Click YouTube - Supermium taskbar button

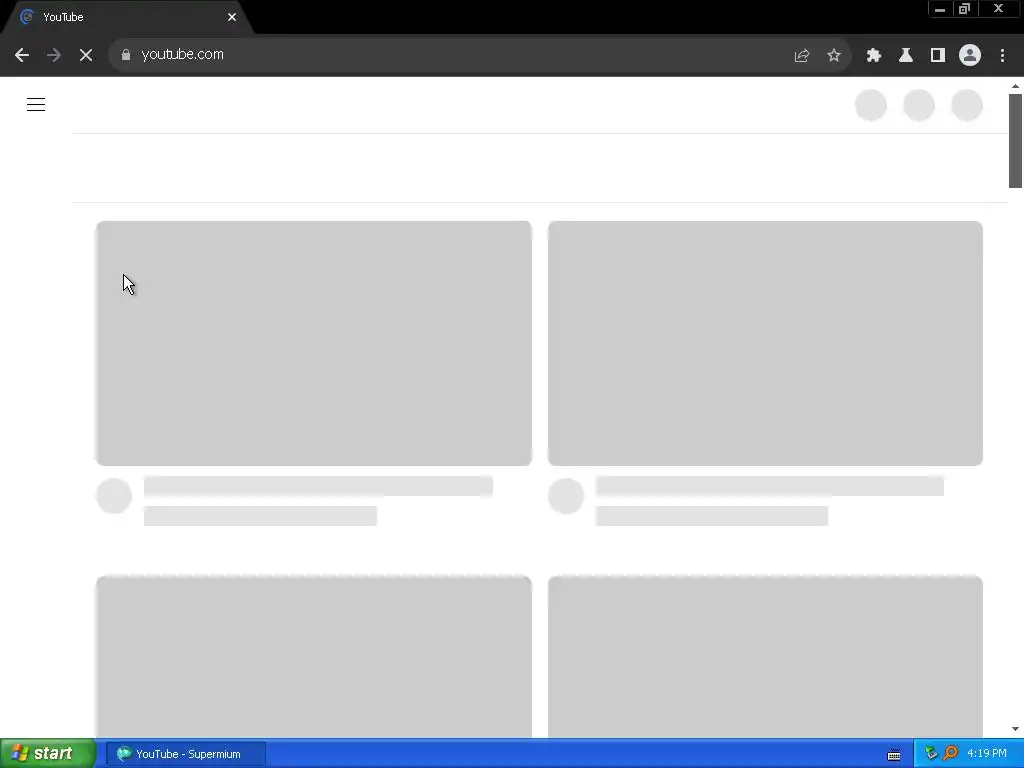coord(185,754)
